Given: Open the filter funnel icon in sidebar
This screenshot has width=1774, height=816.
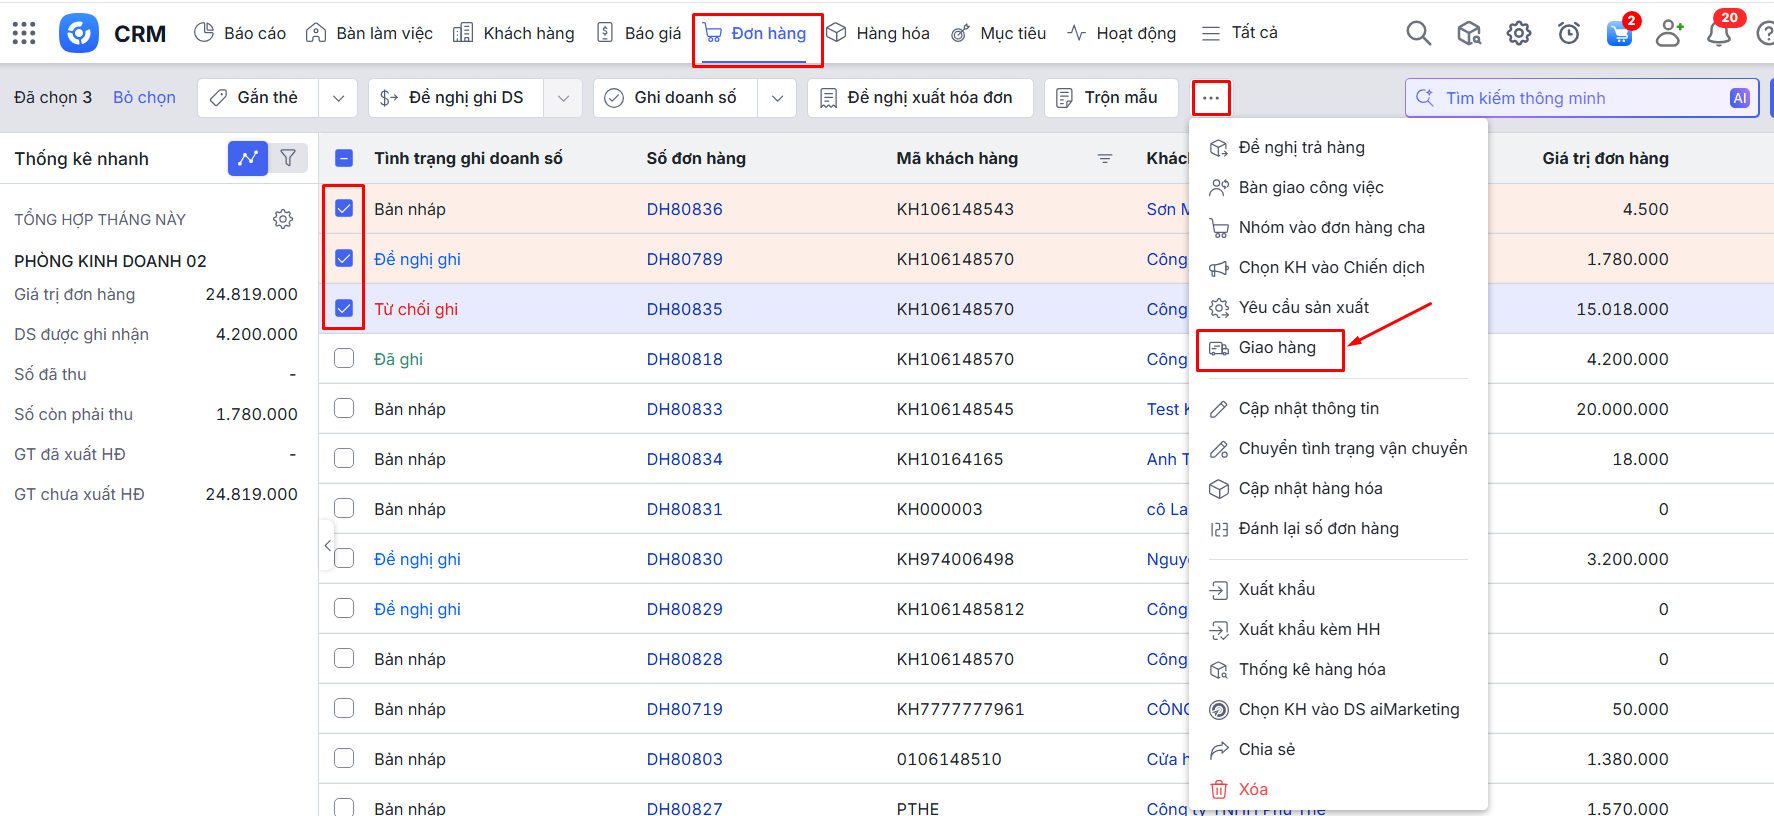Looking at the screenshot, I should [x=288, y=158].
